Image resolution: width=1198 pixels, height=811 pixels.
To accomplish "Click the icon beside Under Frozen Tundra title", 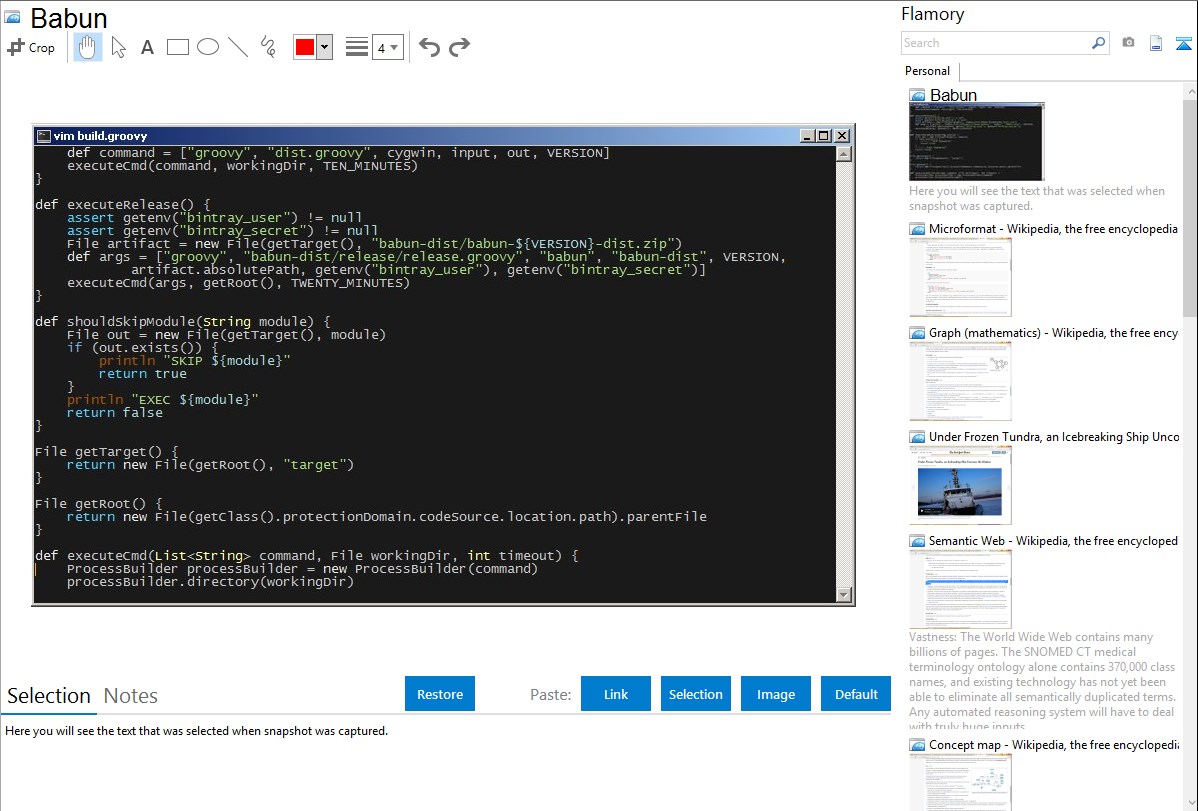I will click(x=917, y=436).
